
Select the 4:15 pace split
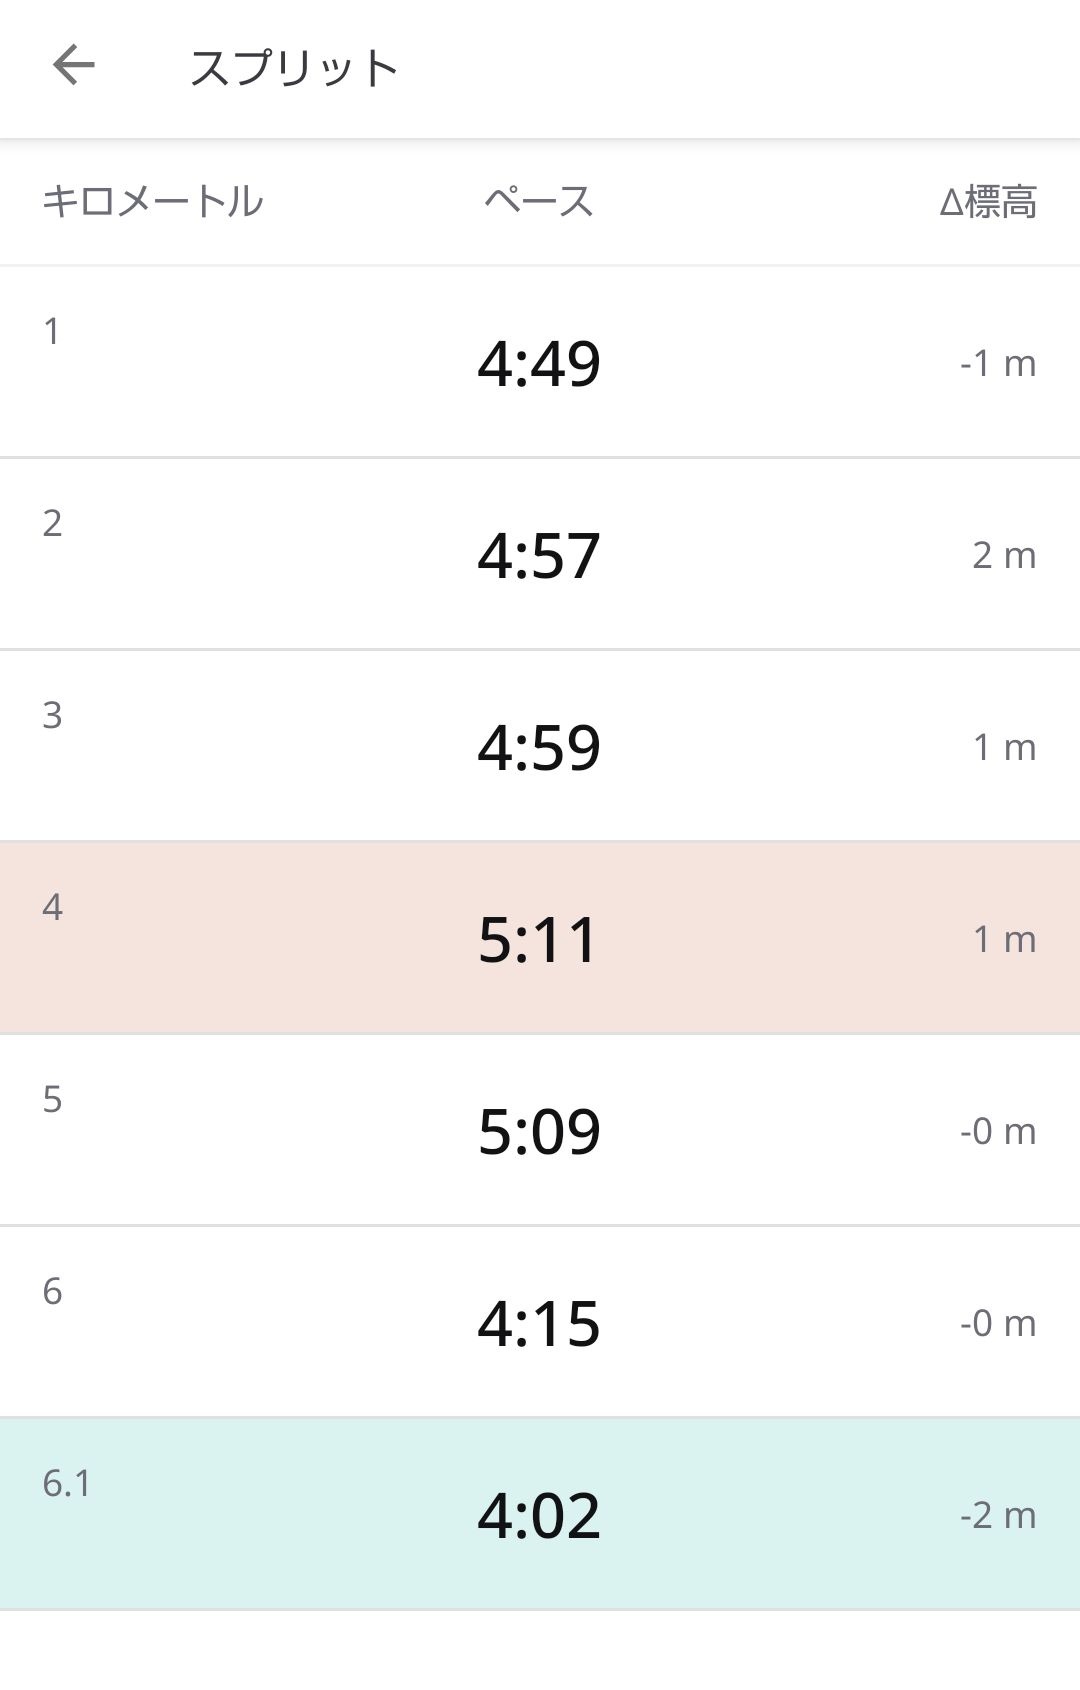(x=539, y=1323)
